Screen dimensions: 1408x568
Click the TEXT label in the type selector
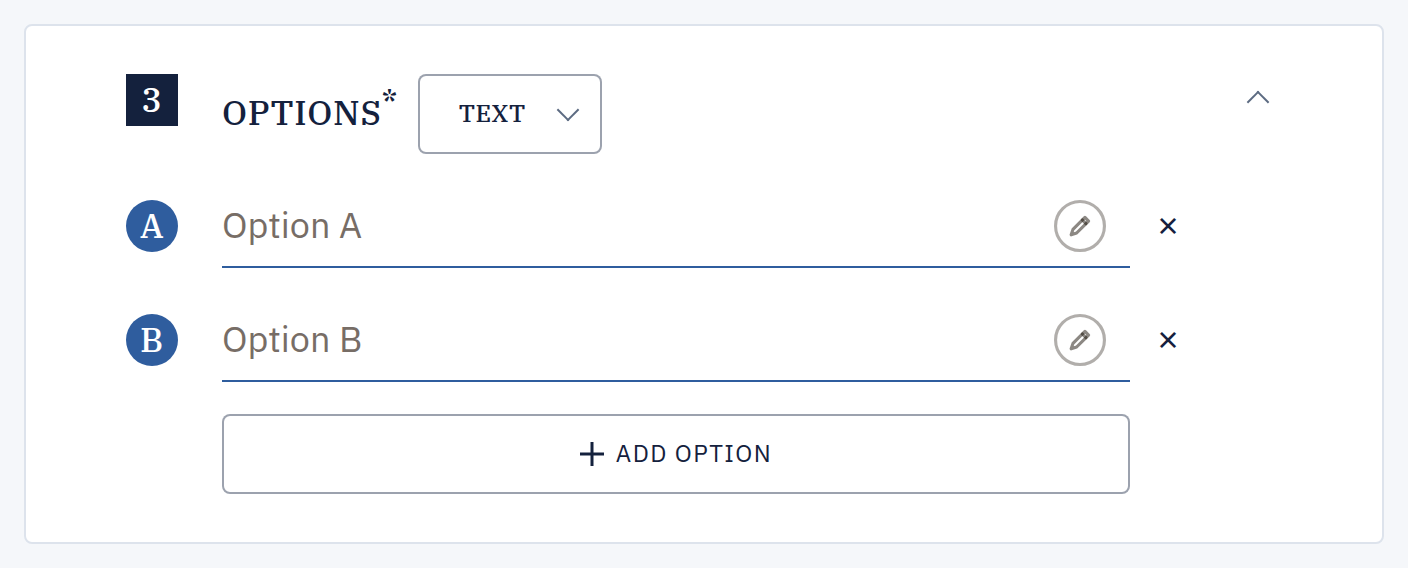492,114
